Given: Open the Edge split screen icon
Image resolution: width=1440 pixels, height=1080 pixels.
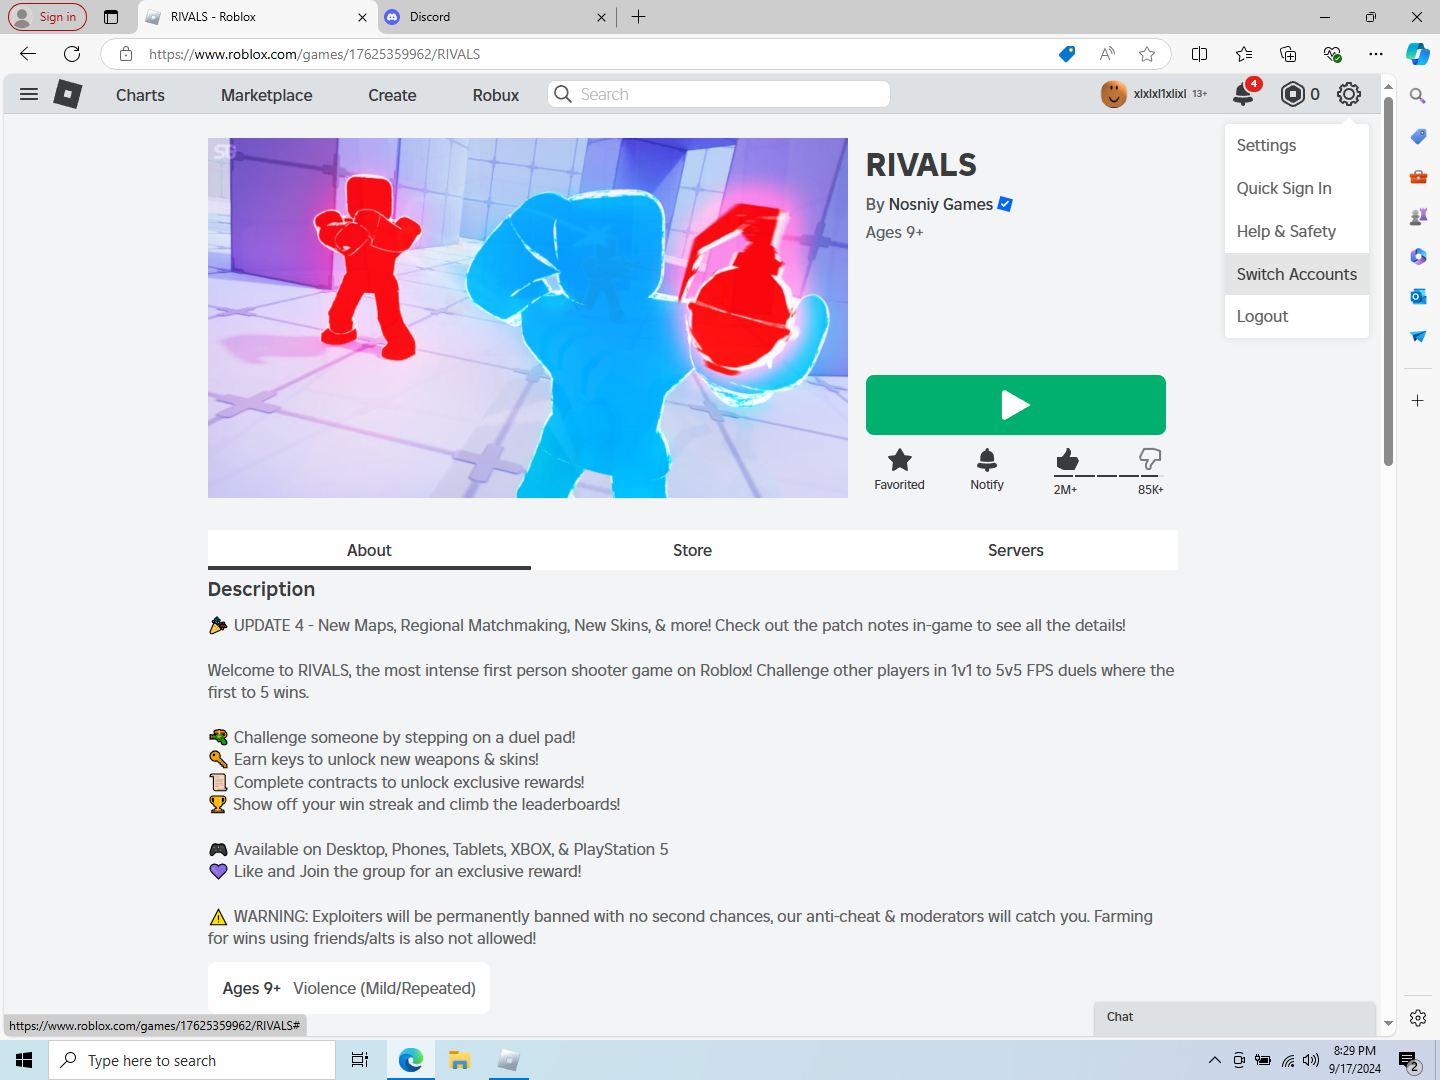Looking at the screenshot, I should (x=1200, y=54).
